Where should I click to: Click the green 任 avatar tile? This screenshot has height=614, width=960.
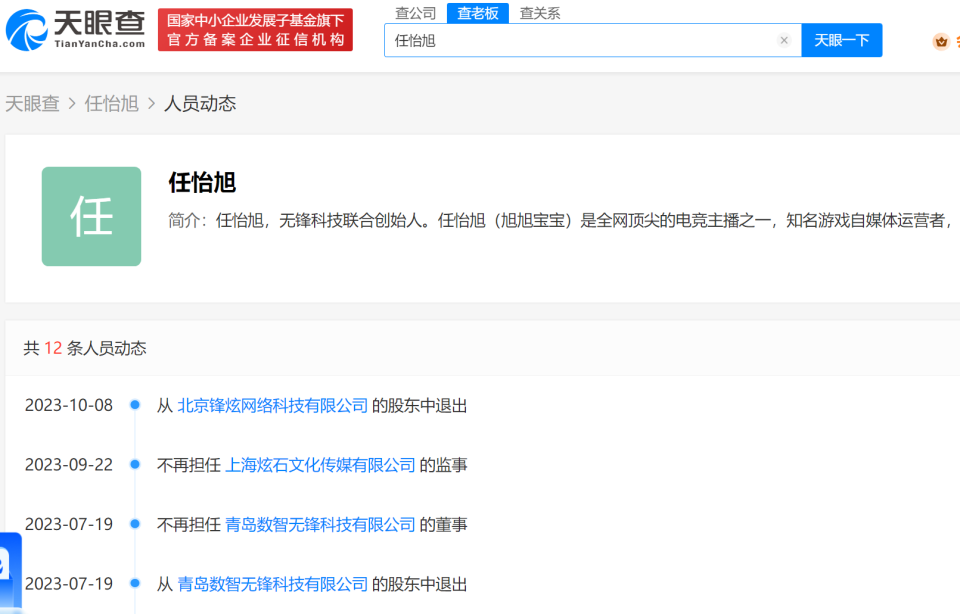tap(91, 216)
